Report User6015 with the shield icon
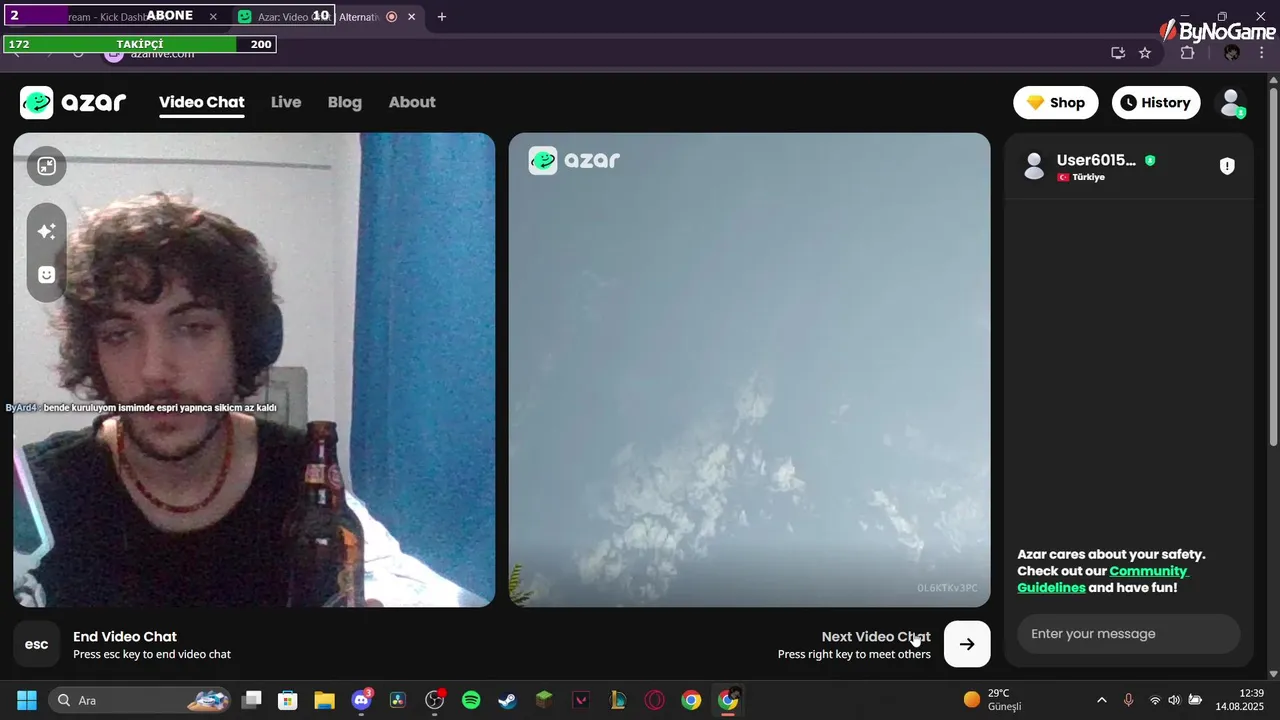1280x720 pixels. tap(1227, 166)
